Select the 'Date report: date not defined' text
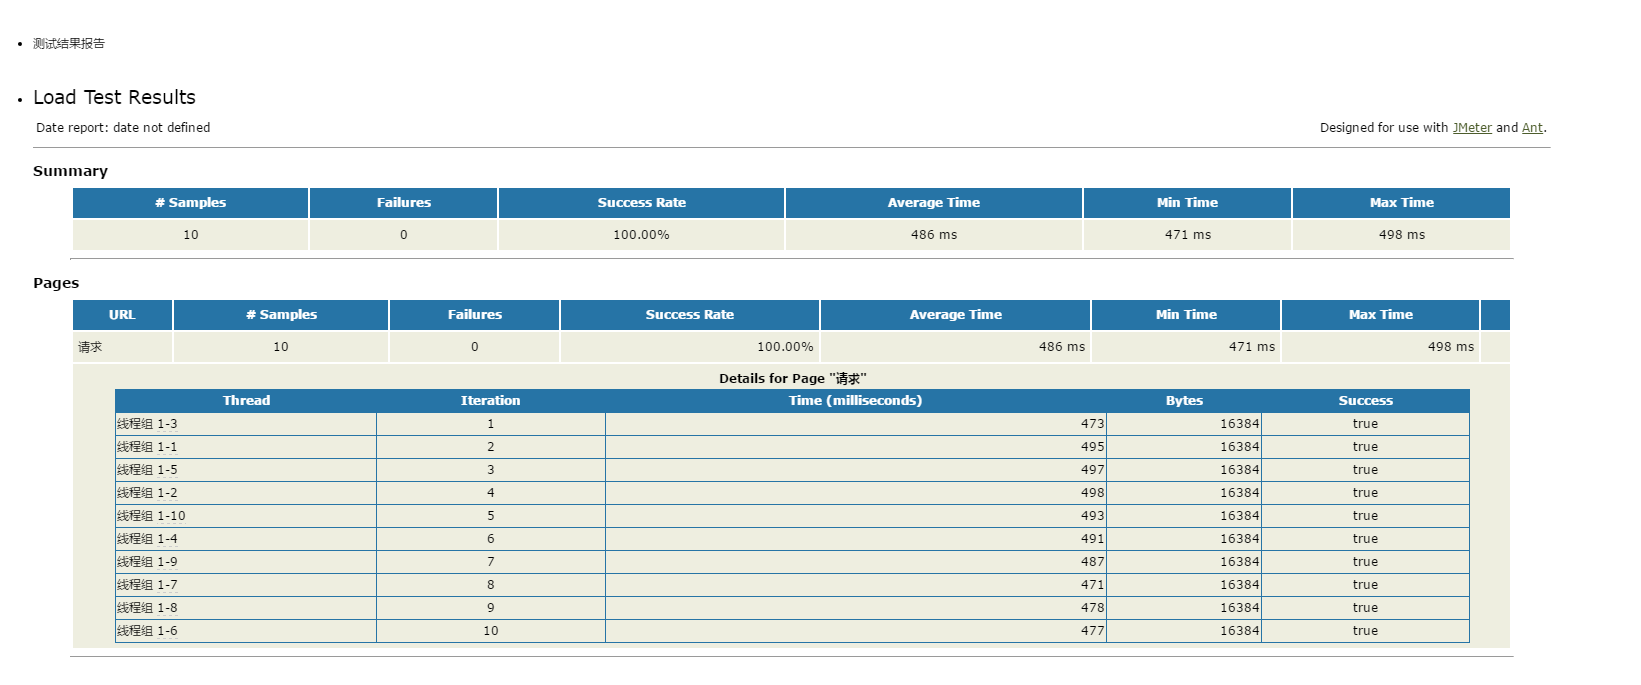This screenshot has height=685, width=1641. [123, 128]
